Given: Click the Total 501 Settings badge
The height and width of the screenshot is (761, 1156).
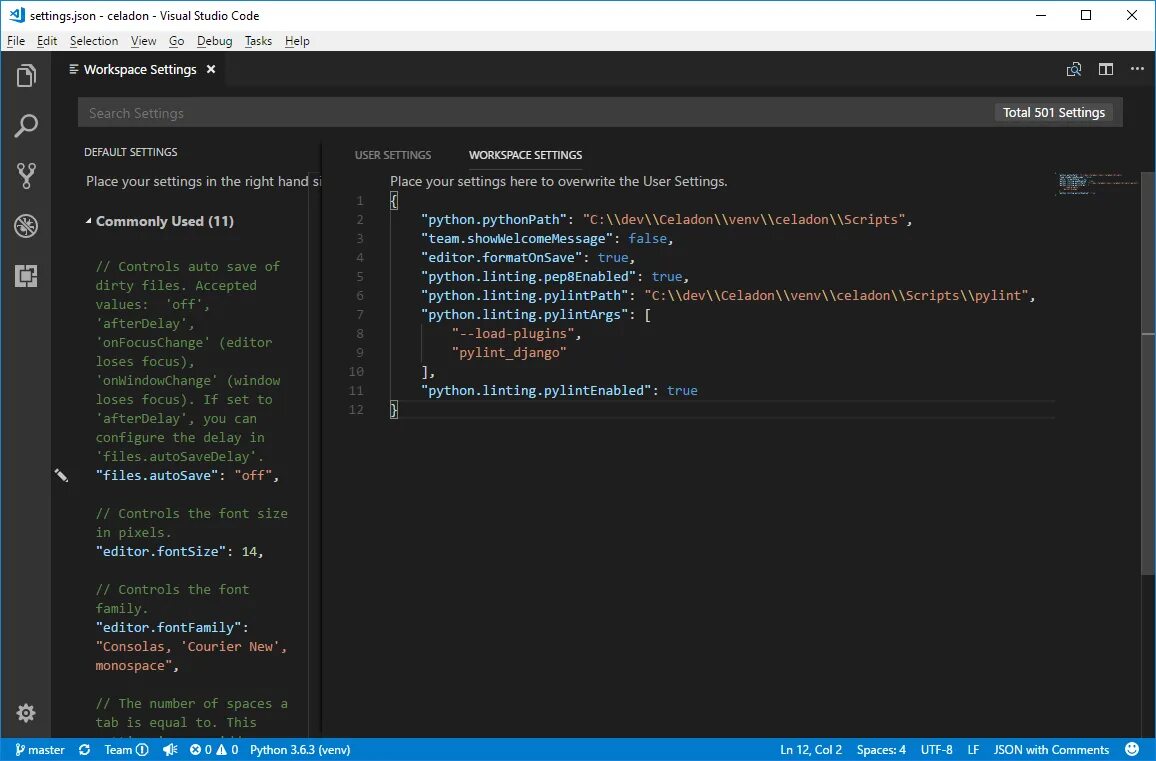Looking at the screenshot, I should (1054, 113).
